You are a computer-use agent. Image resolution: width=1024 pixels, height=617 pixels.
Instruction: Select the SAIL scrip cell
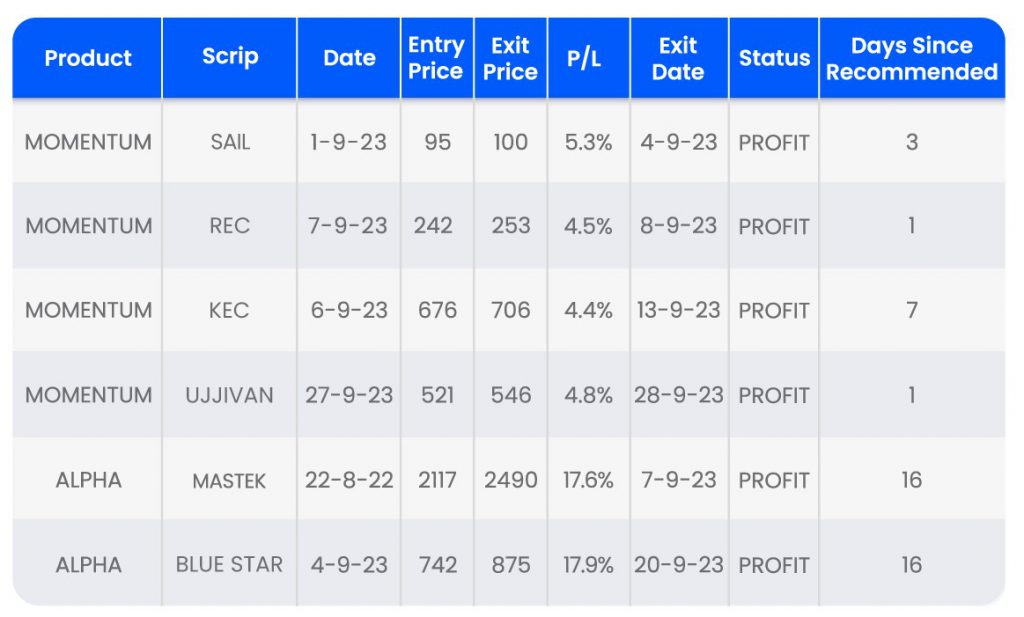point(230,142)
